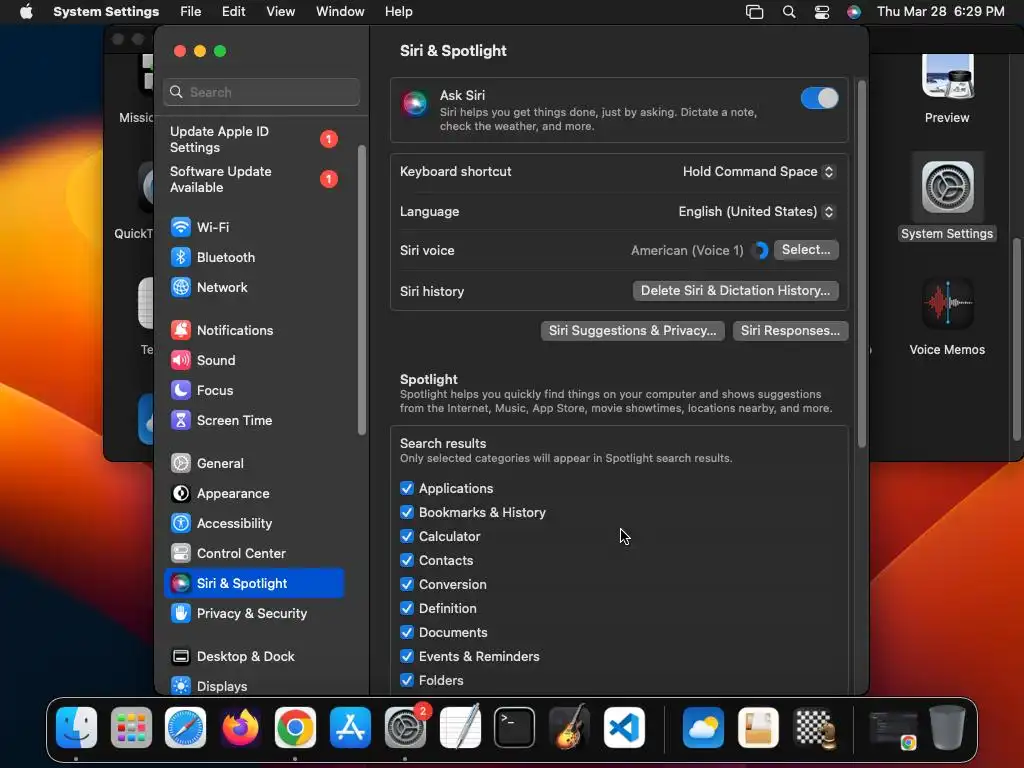Uncheck the Contacts checkbox

407,560
